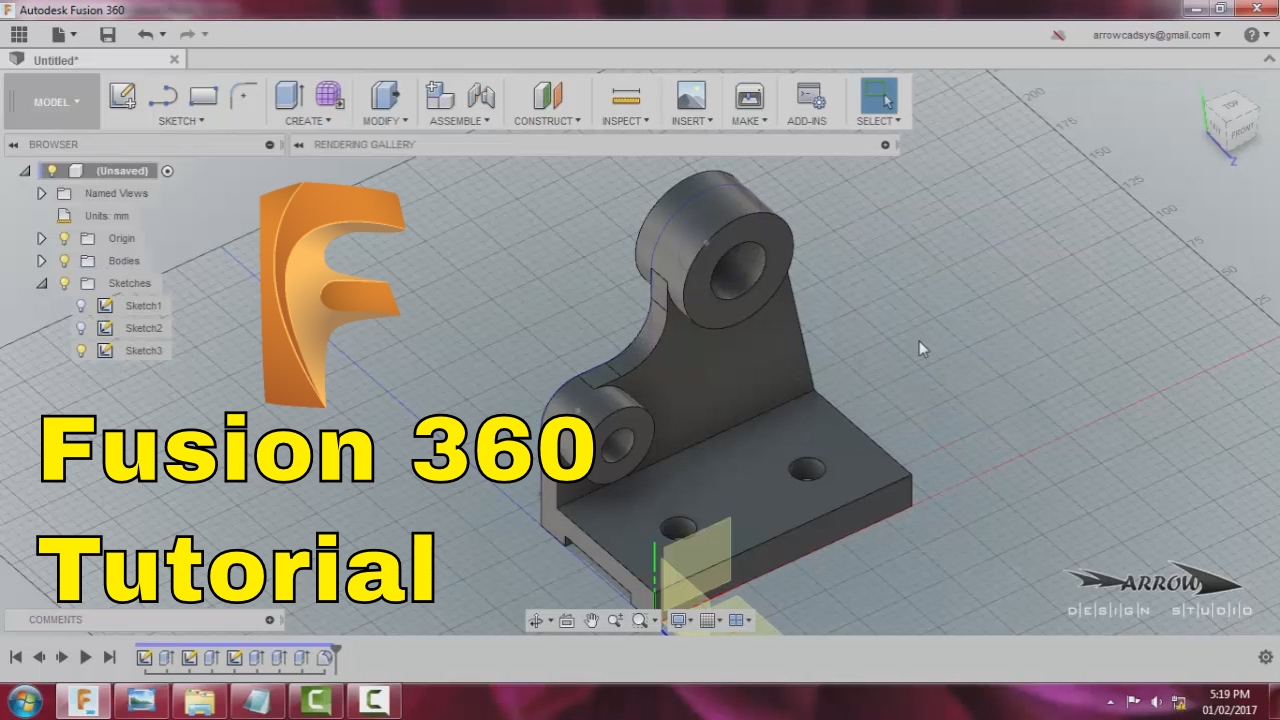Activate the Unsaved component radio button

(167, 171)
